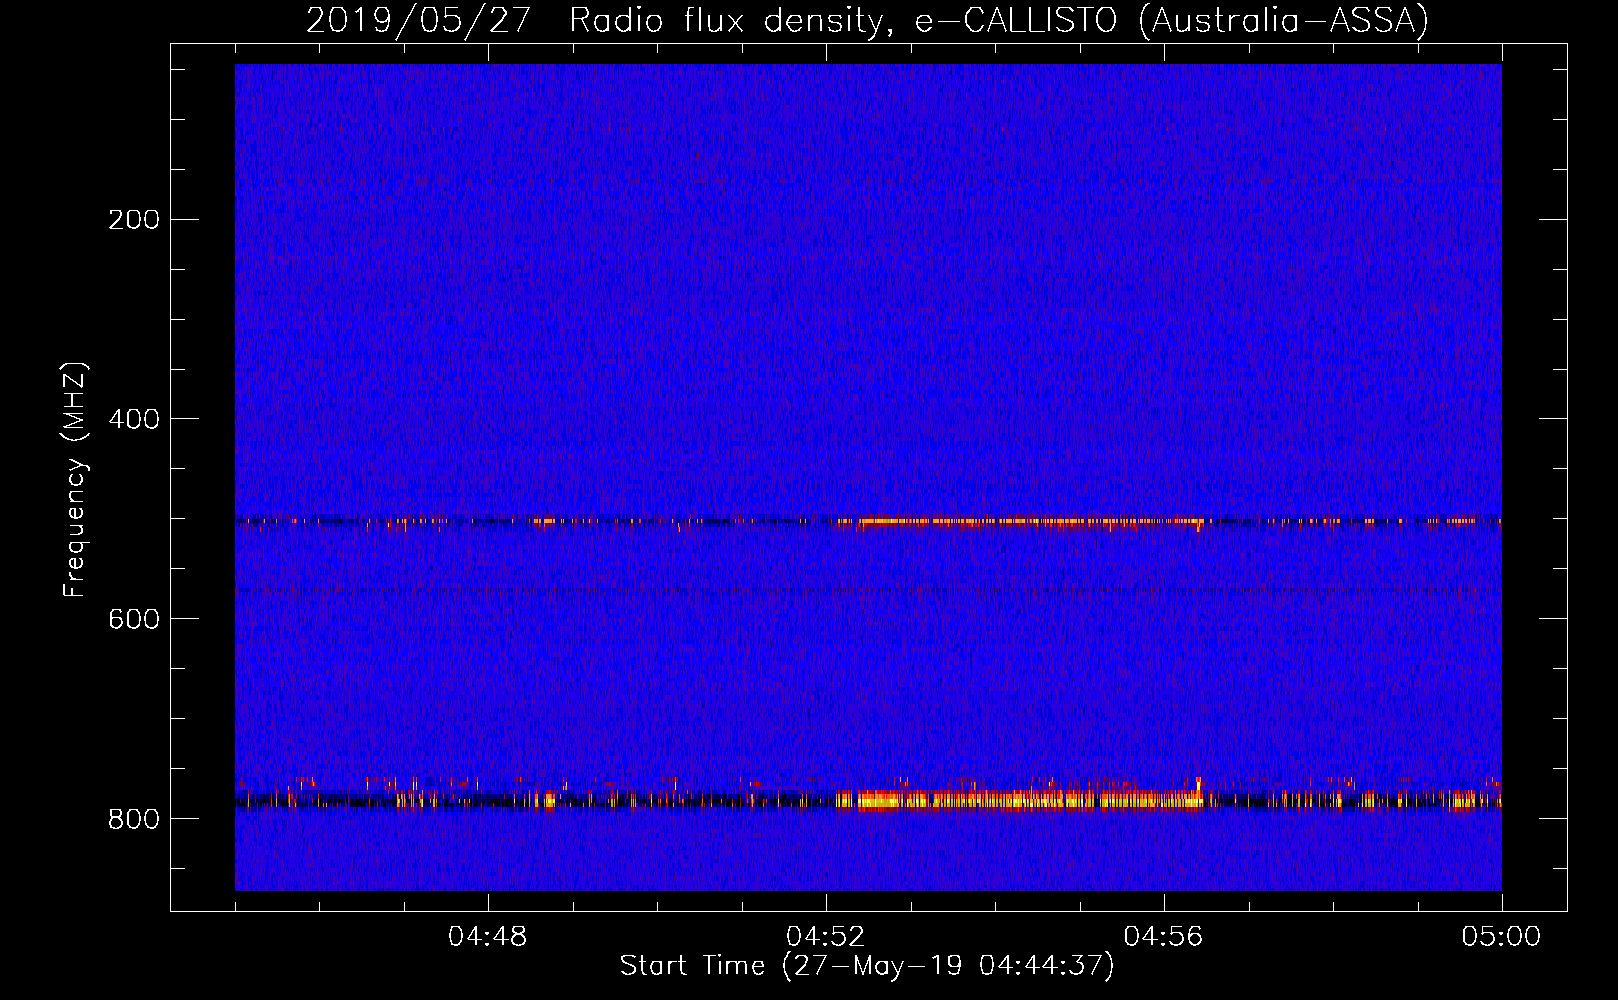
Task: Click the 'Frequency (MHZ)' axis label
Action: pyautogui.click(x=75, y=480)
